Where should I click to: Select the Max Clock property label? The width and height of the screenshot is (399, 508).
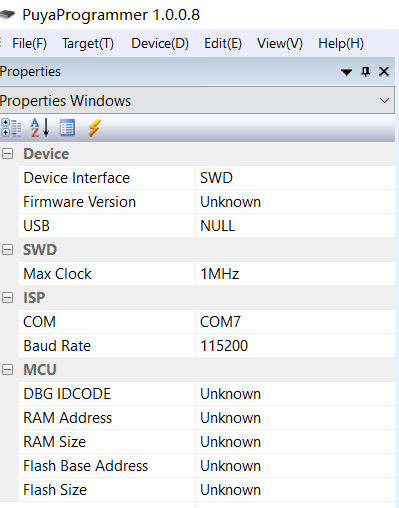(57, 274)
